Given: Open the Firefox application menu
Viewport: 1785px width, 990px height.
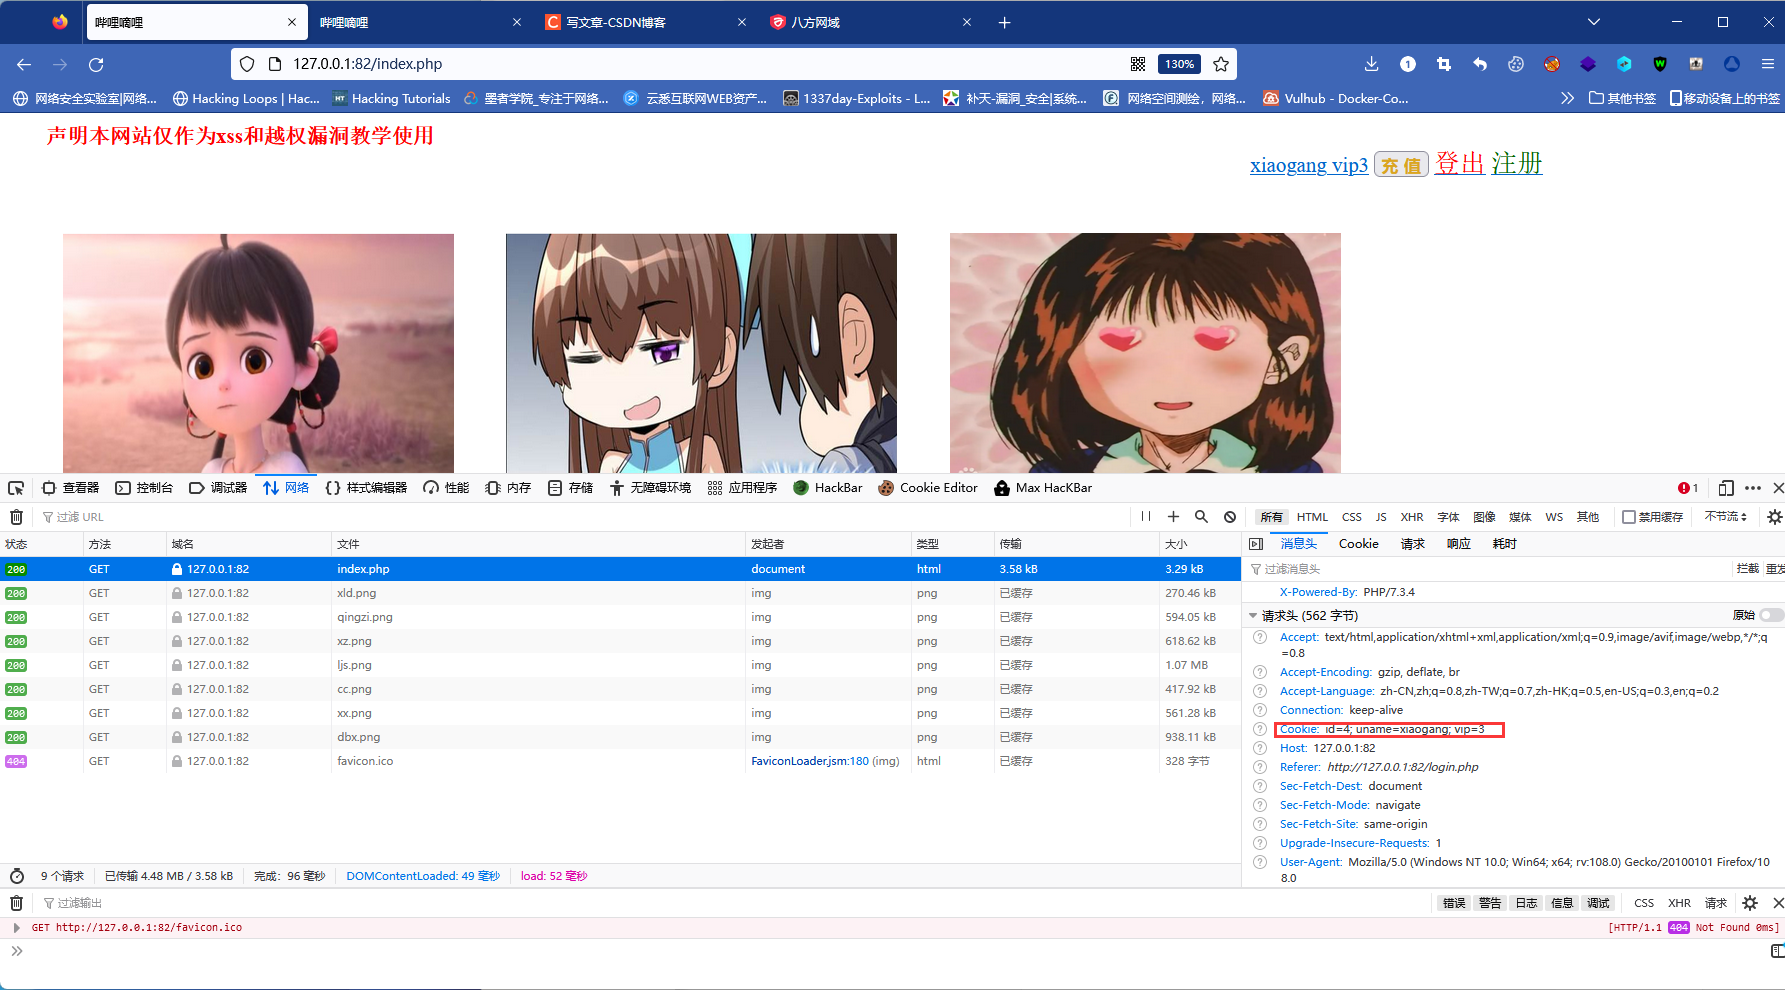Looking at the screenshot, I should pos(1768,64).
